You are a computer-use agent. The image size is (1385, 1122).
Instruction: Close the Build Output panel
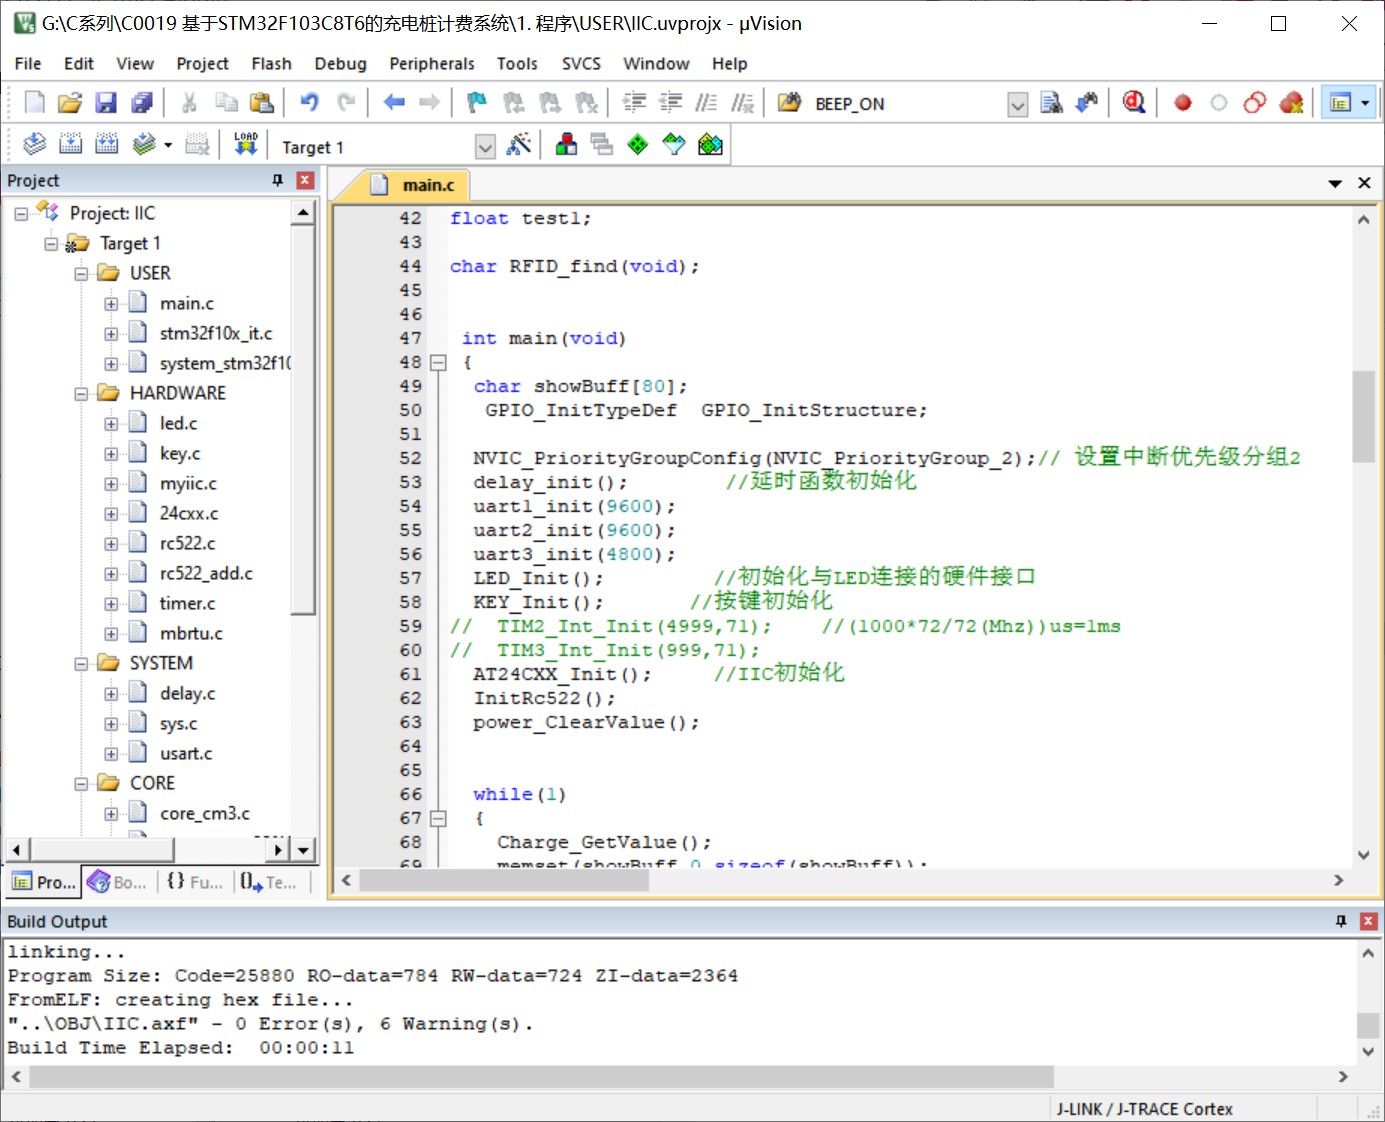(1369, 921)
